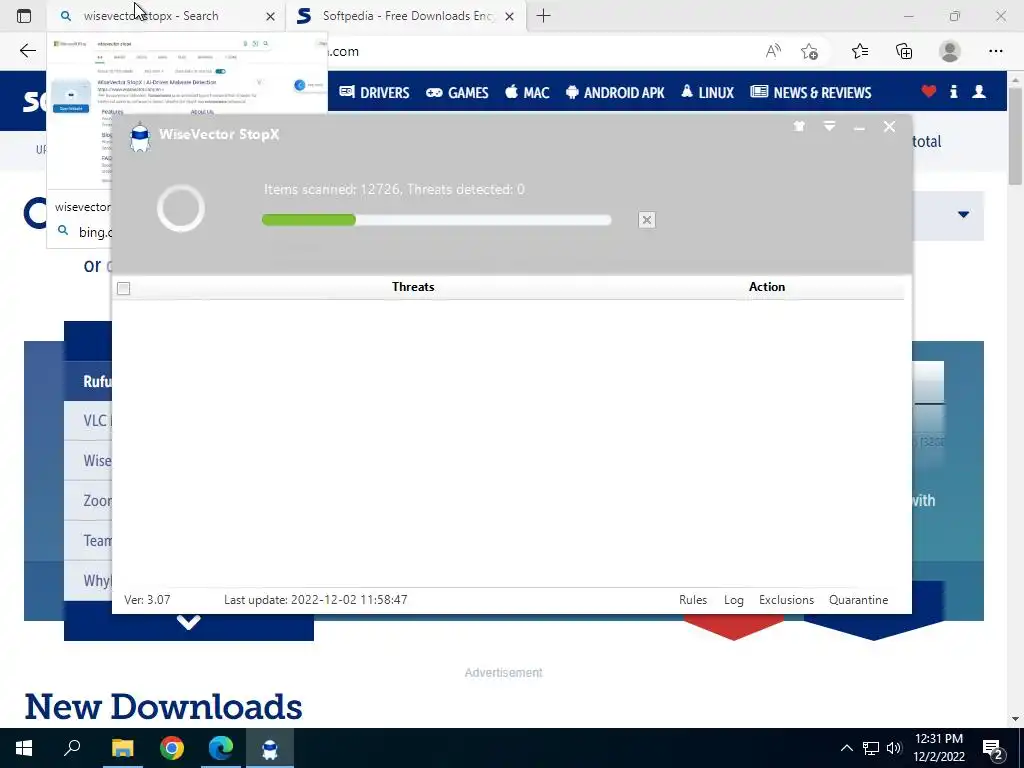Click the red heart icon on Softpedia
Screen dimensions: 1024x768
(x=929, y=91)
